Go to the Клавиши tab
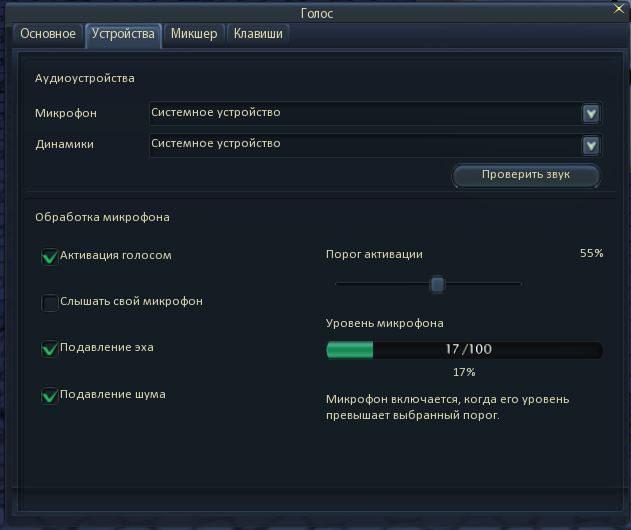 258,35
